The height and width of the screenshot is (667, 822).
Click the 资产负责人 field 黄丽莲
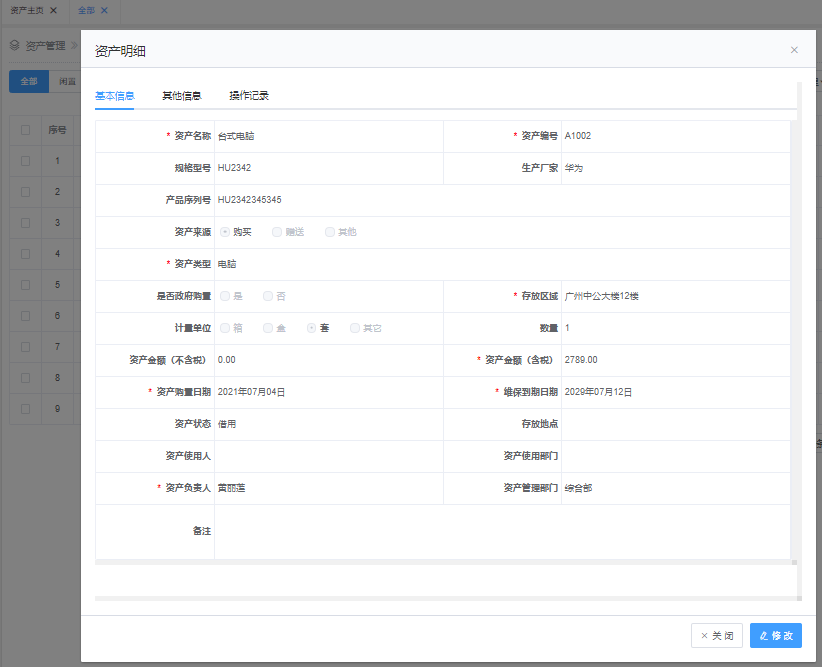pyautogui.click(x=329, y=488)
